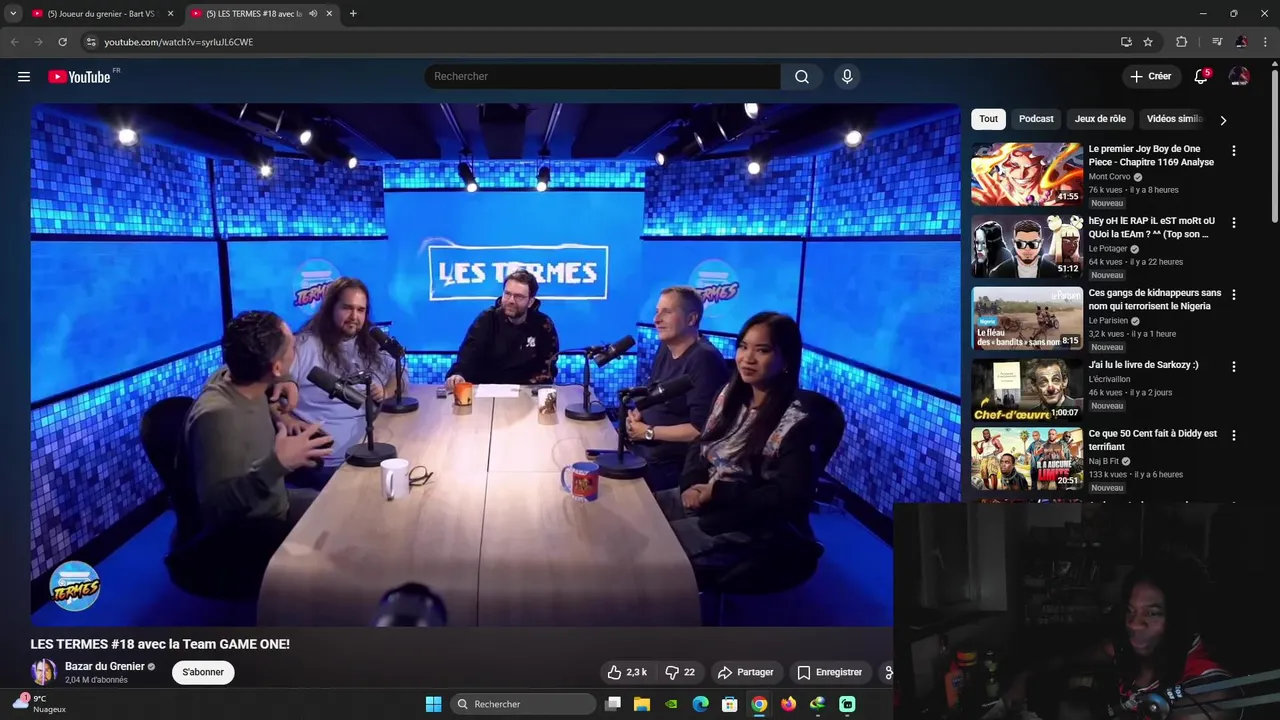Open the Bazar du Grenier channel name
The height and width of the screenshot is (720, 1280).
pyautogui.click(x=105, y=667)
